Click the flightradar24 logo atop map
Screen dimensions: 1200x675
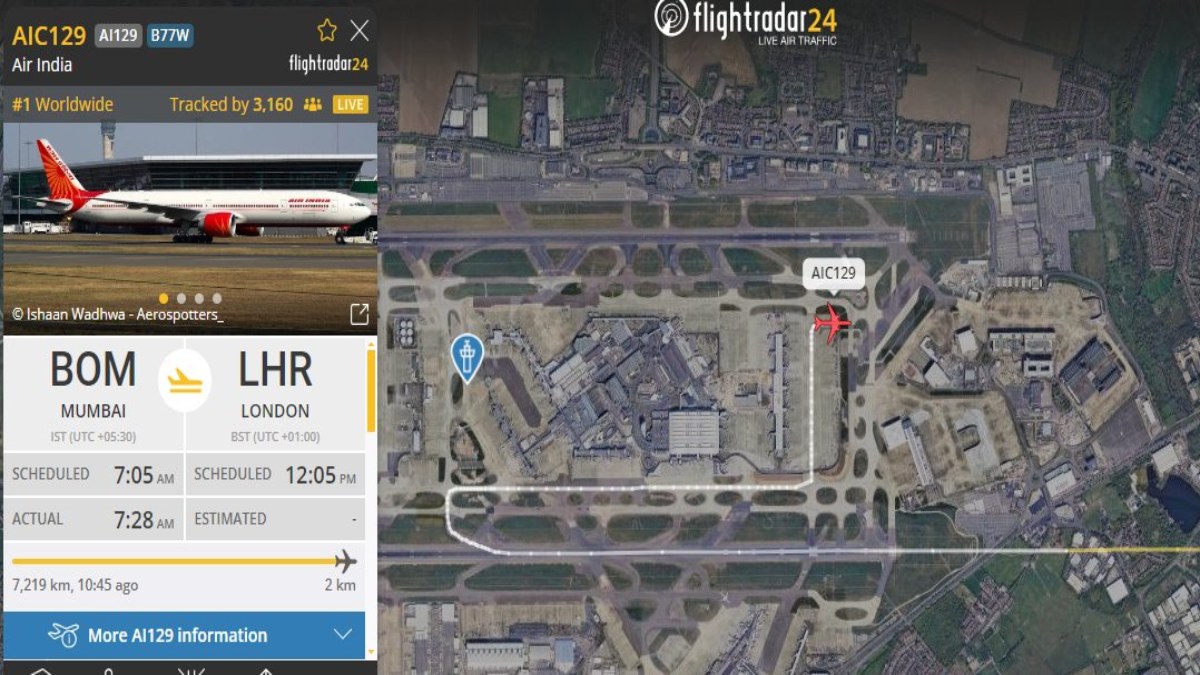tap(746, 21)
